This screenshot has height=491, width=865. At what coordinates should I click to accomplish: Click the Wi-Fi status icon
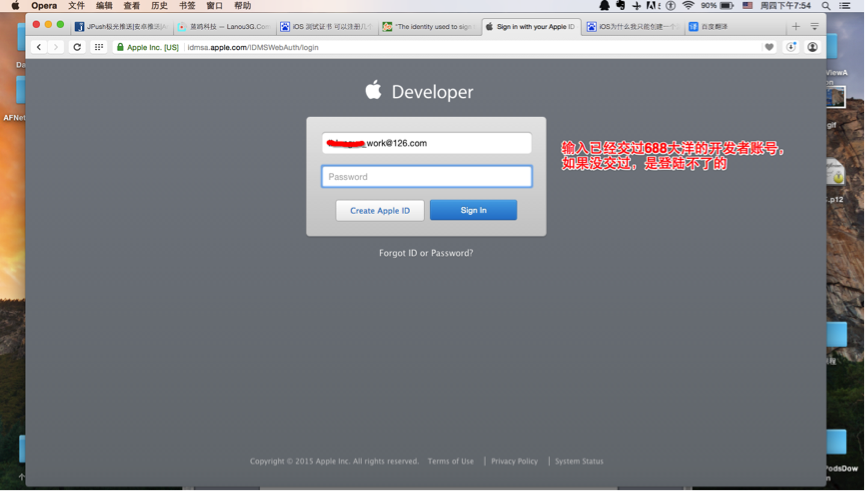(688, 6)
